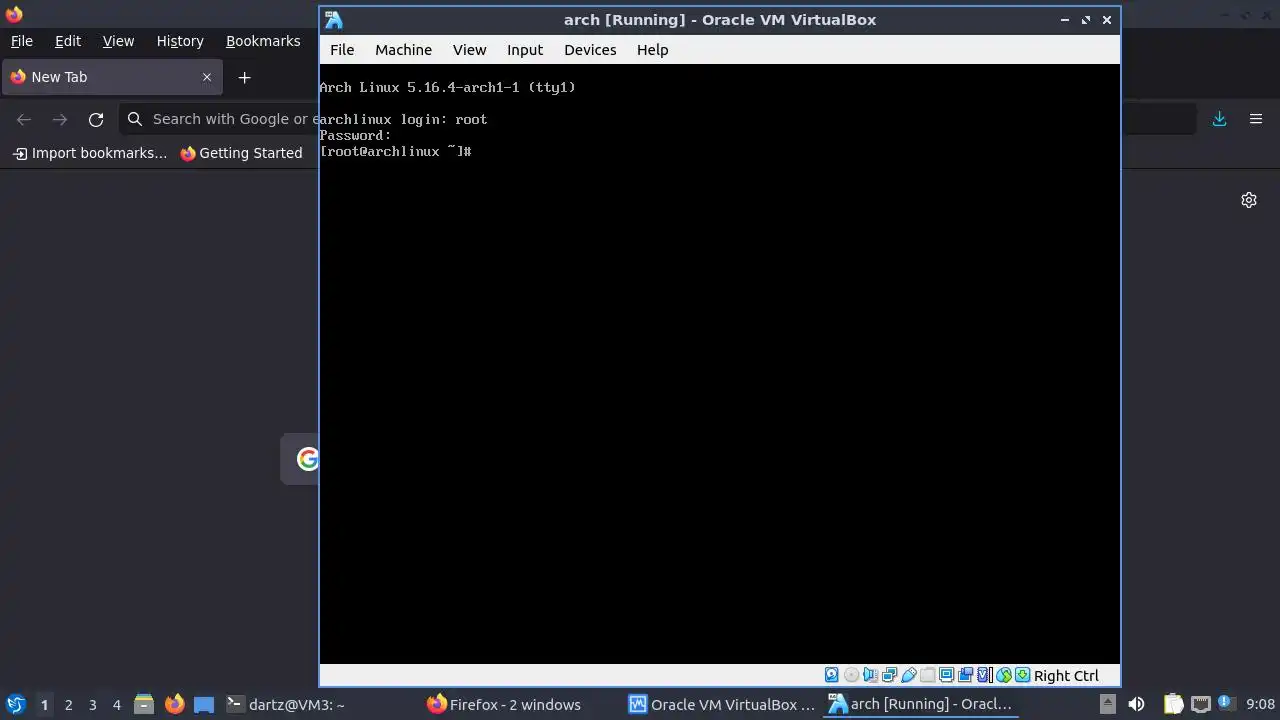Close the New Tab tab in Firefox
1280x720 pixels.
pyautogui.click(x=207, y=77)
